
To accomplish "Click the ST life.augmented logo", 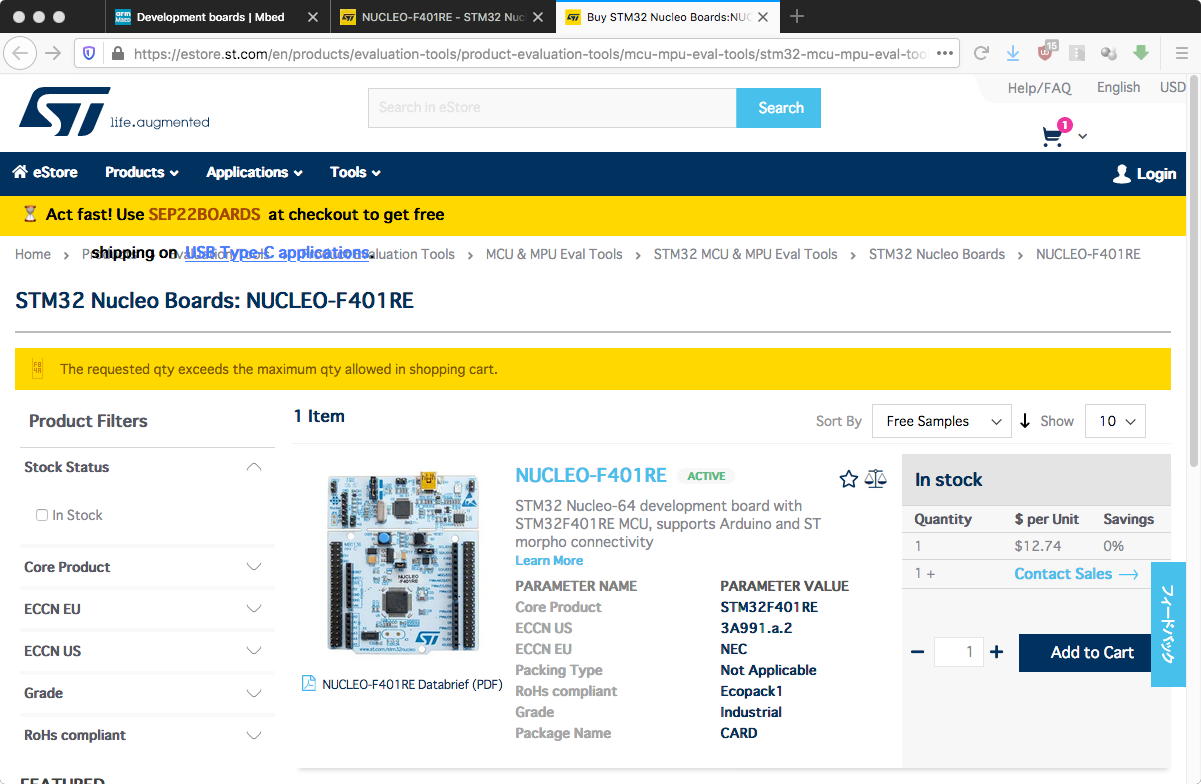I will click(x=114, y=111).
